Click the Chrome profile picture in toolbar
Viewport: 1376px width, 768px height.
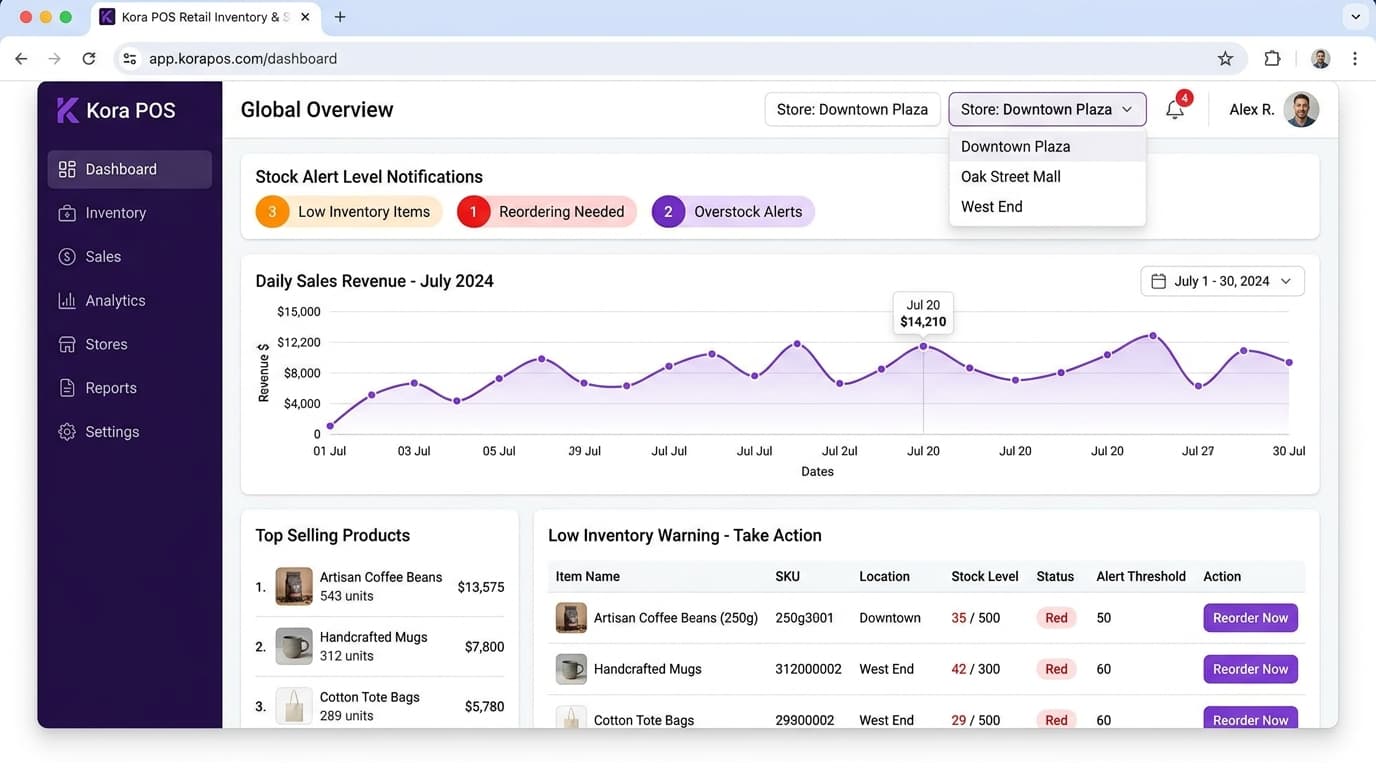click(1321, 59)
